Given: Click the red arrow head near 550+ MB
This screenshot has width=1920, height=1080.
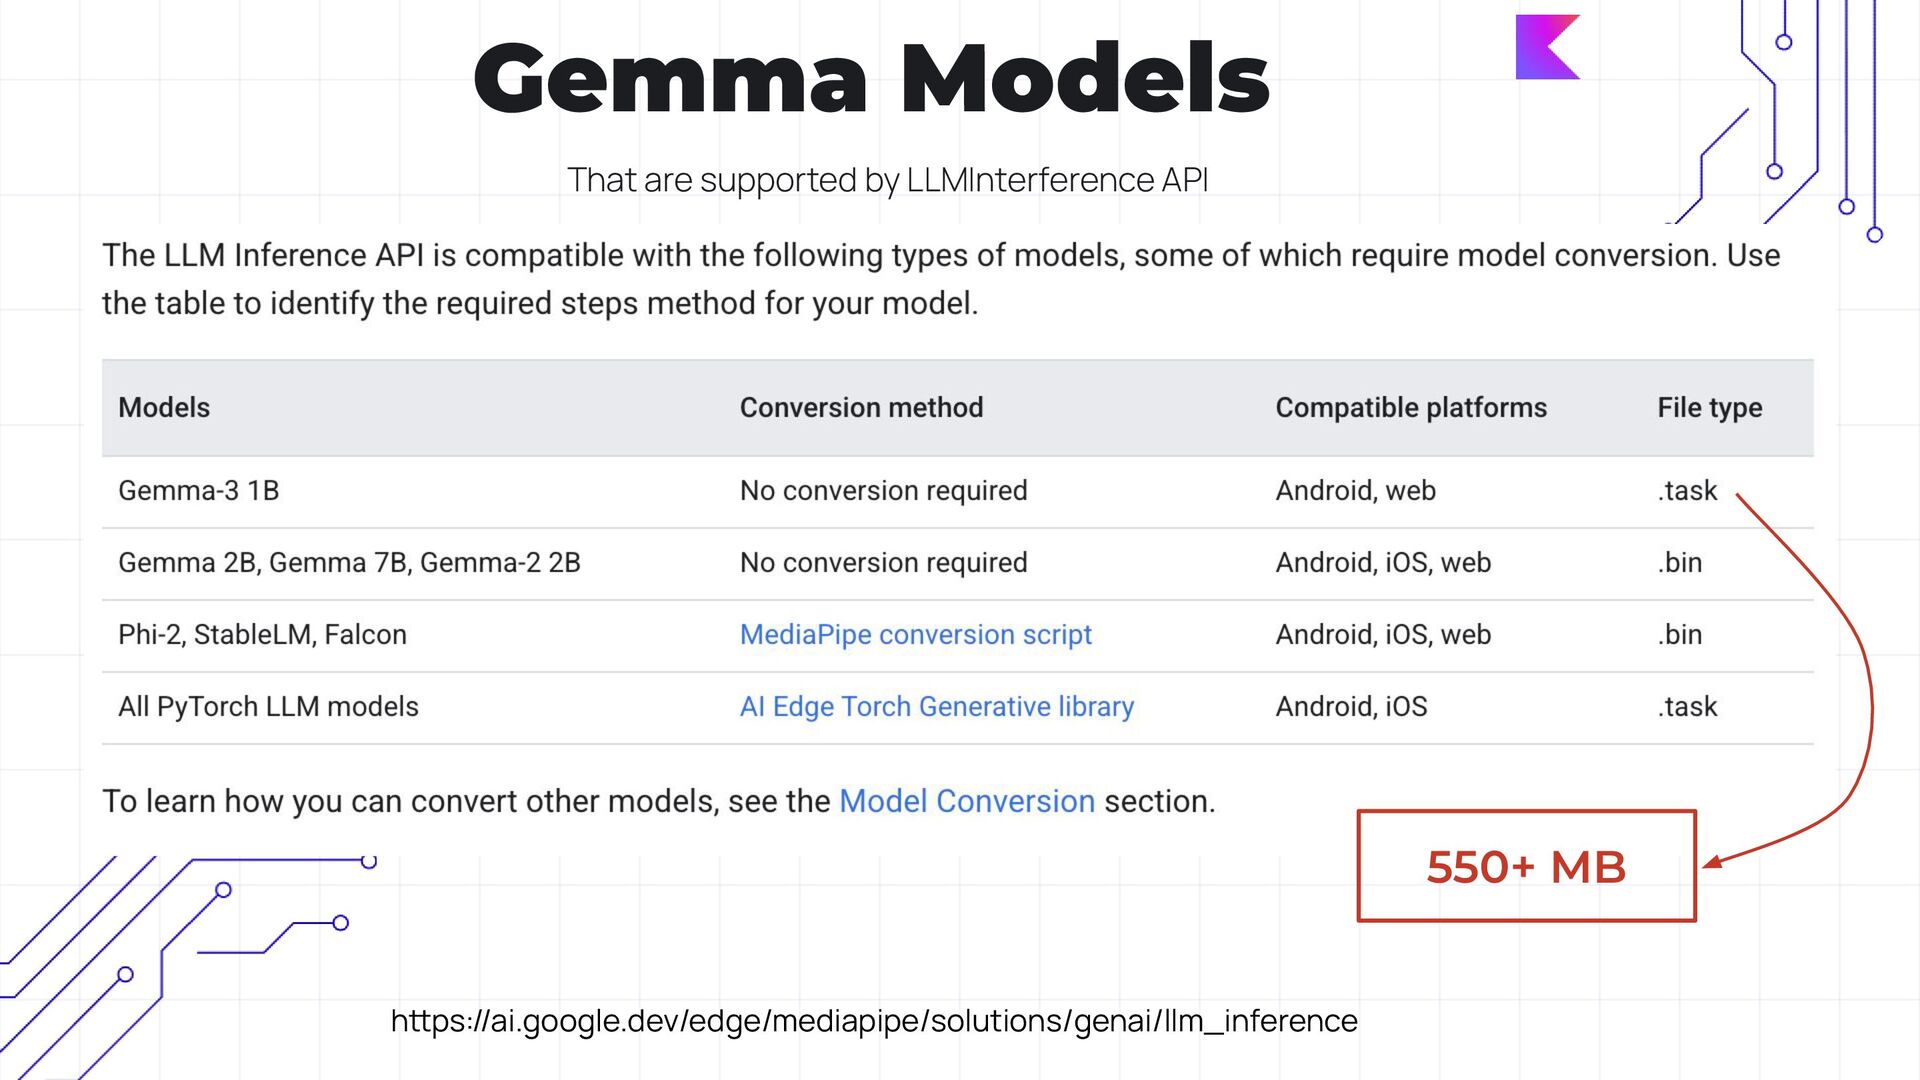Looking at the screenshot, I should click(1714, 862).
